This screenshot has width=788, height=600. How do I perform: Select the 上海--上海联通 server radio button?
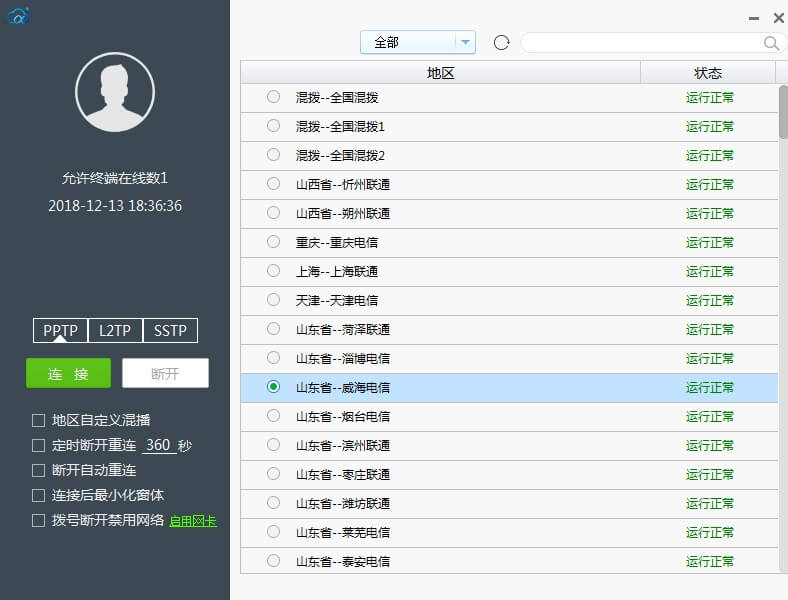click(273, 271)
